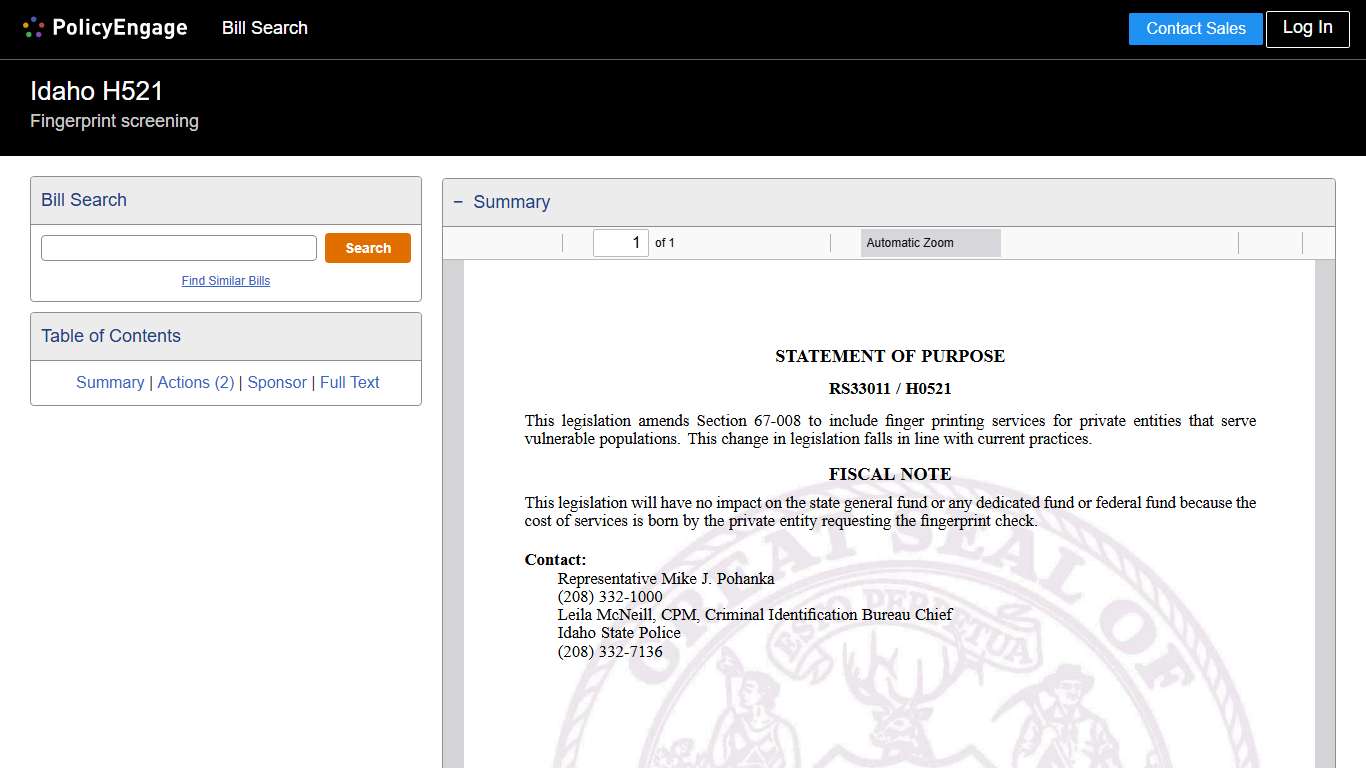Jump to Summary via Table of Contents
The width and height of the screenshot is (1366, 768).
[110, 382]
